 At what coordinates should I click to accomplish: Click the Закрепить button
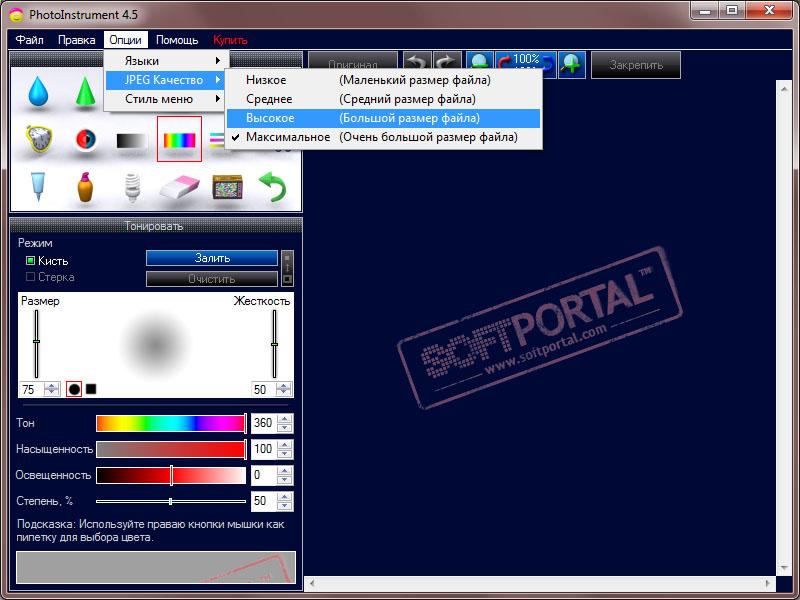(x=636, y=65)
